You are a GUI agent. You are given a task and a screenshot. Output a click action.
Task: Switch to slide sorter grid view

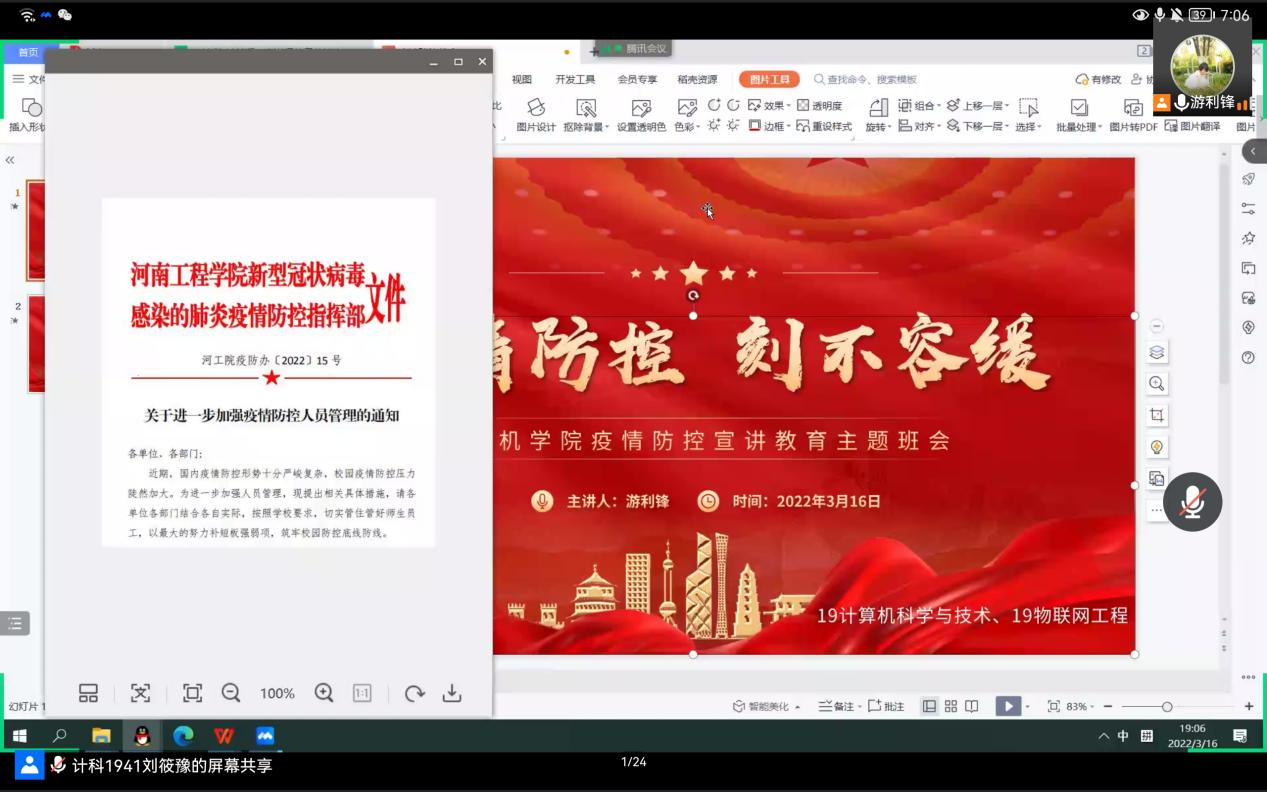coord(951,706)
